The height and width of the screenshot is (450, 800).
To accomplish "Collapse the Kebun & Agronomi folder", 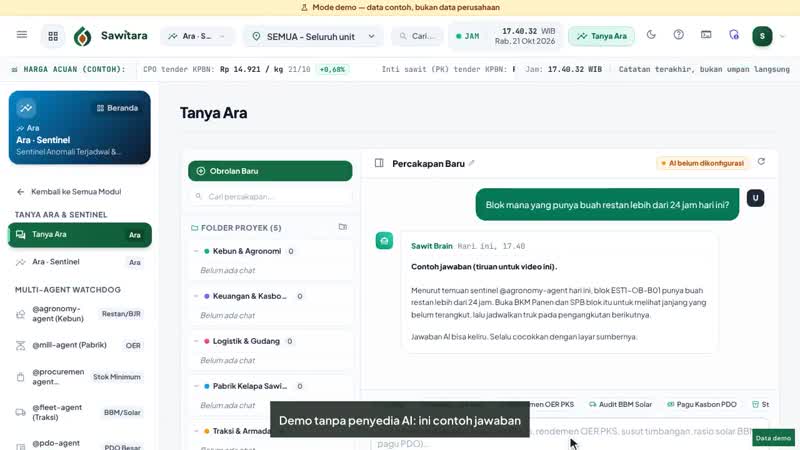I will point(196,251).
